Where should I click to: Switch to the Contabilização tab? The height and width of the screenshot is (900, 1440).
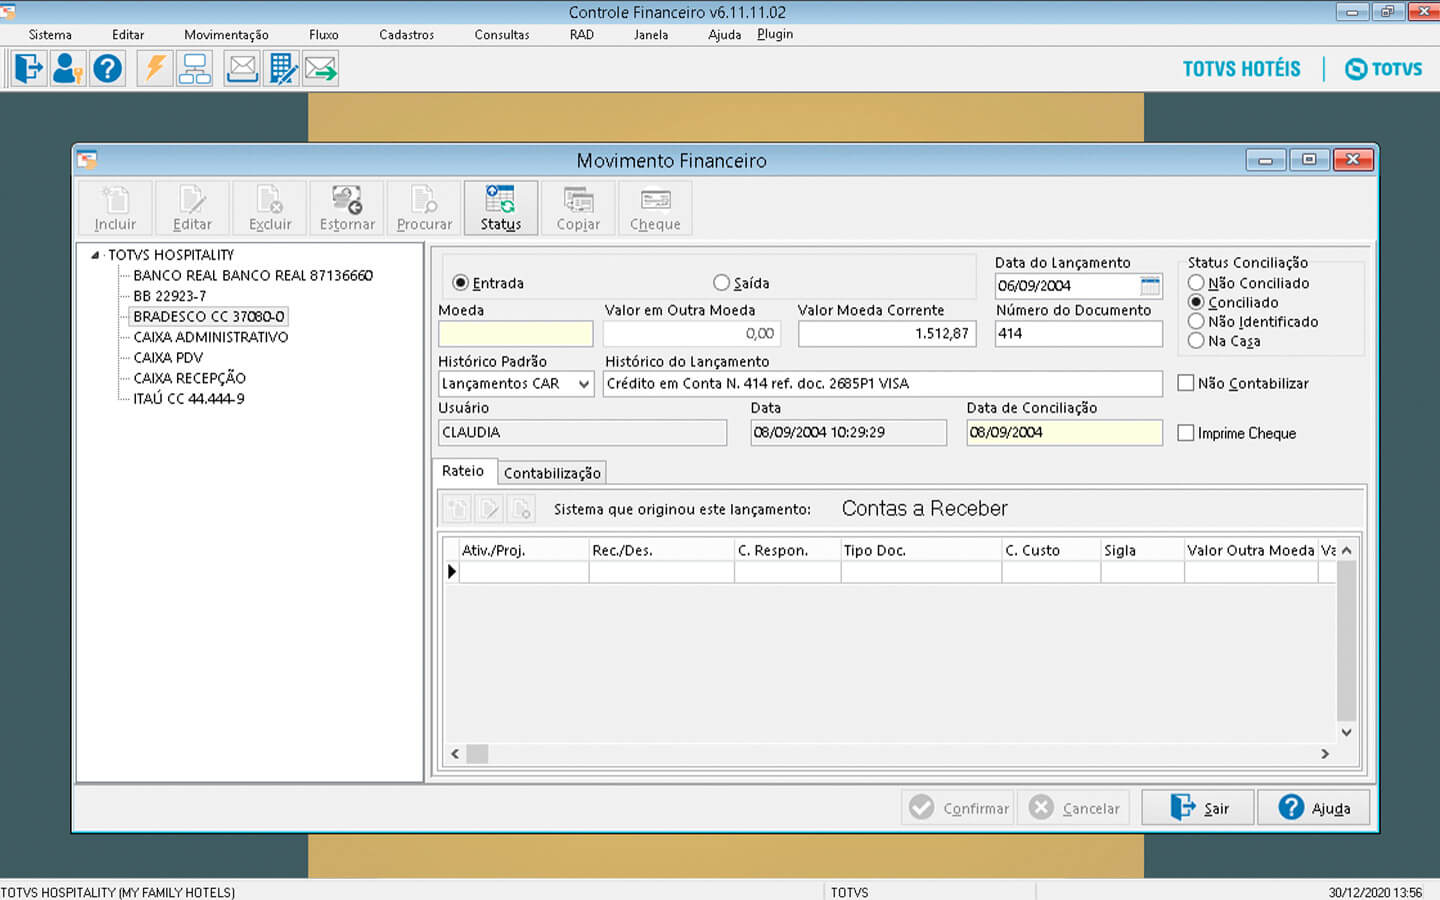point(552,473)
